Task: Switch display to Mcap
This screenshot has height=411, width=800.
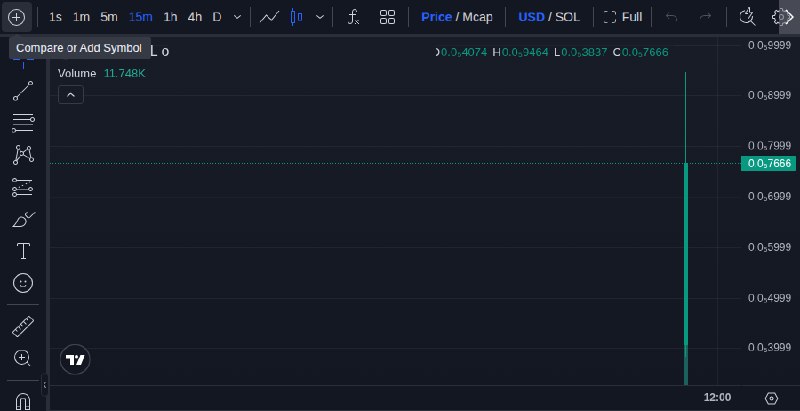Action: [478, 17]
